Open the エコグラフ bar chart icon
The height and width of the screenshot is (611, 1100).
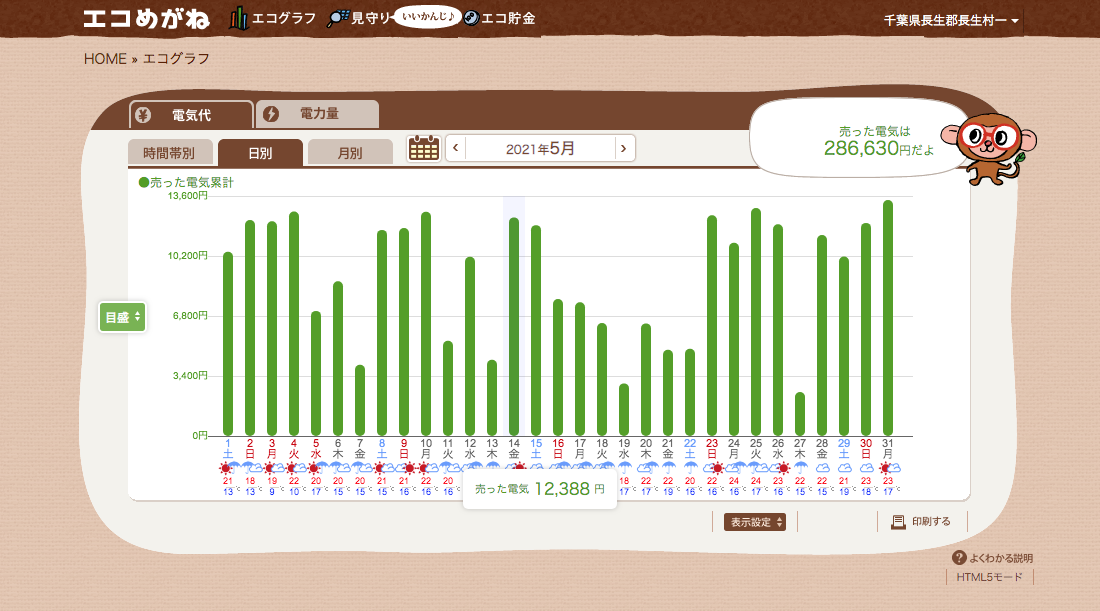coord(239,18)
